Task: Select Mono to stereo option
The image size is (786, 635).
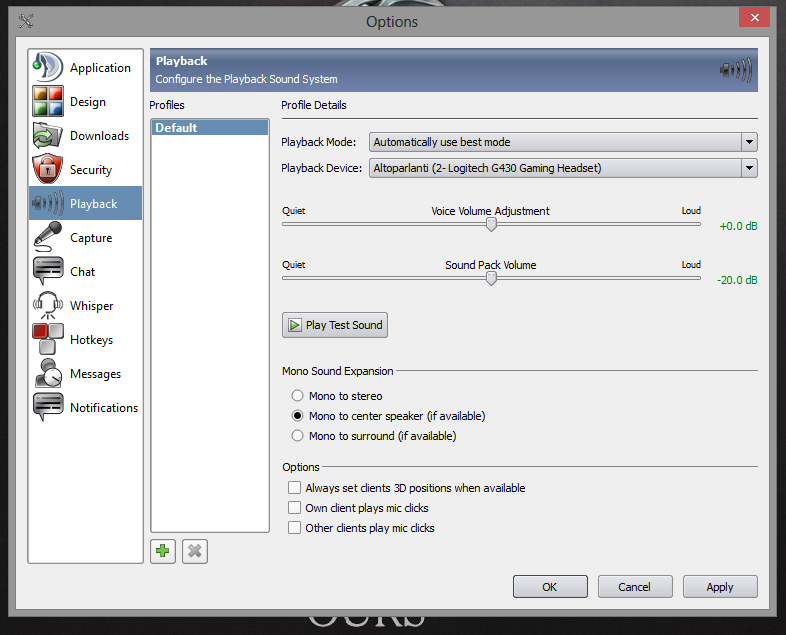Action: pyautogui.click(x=297, y=396)
